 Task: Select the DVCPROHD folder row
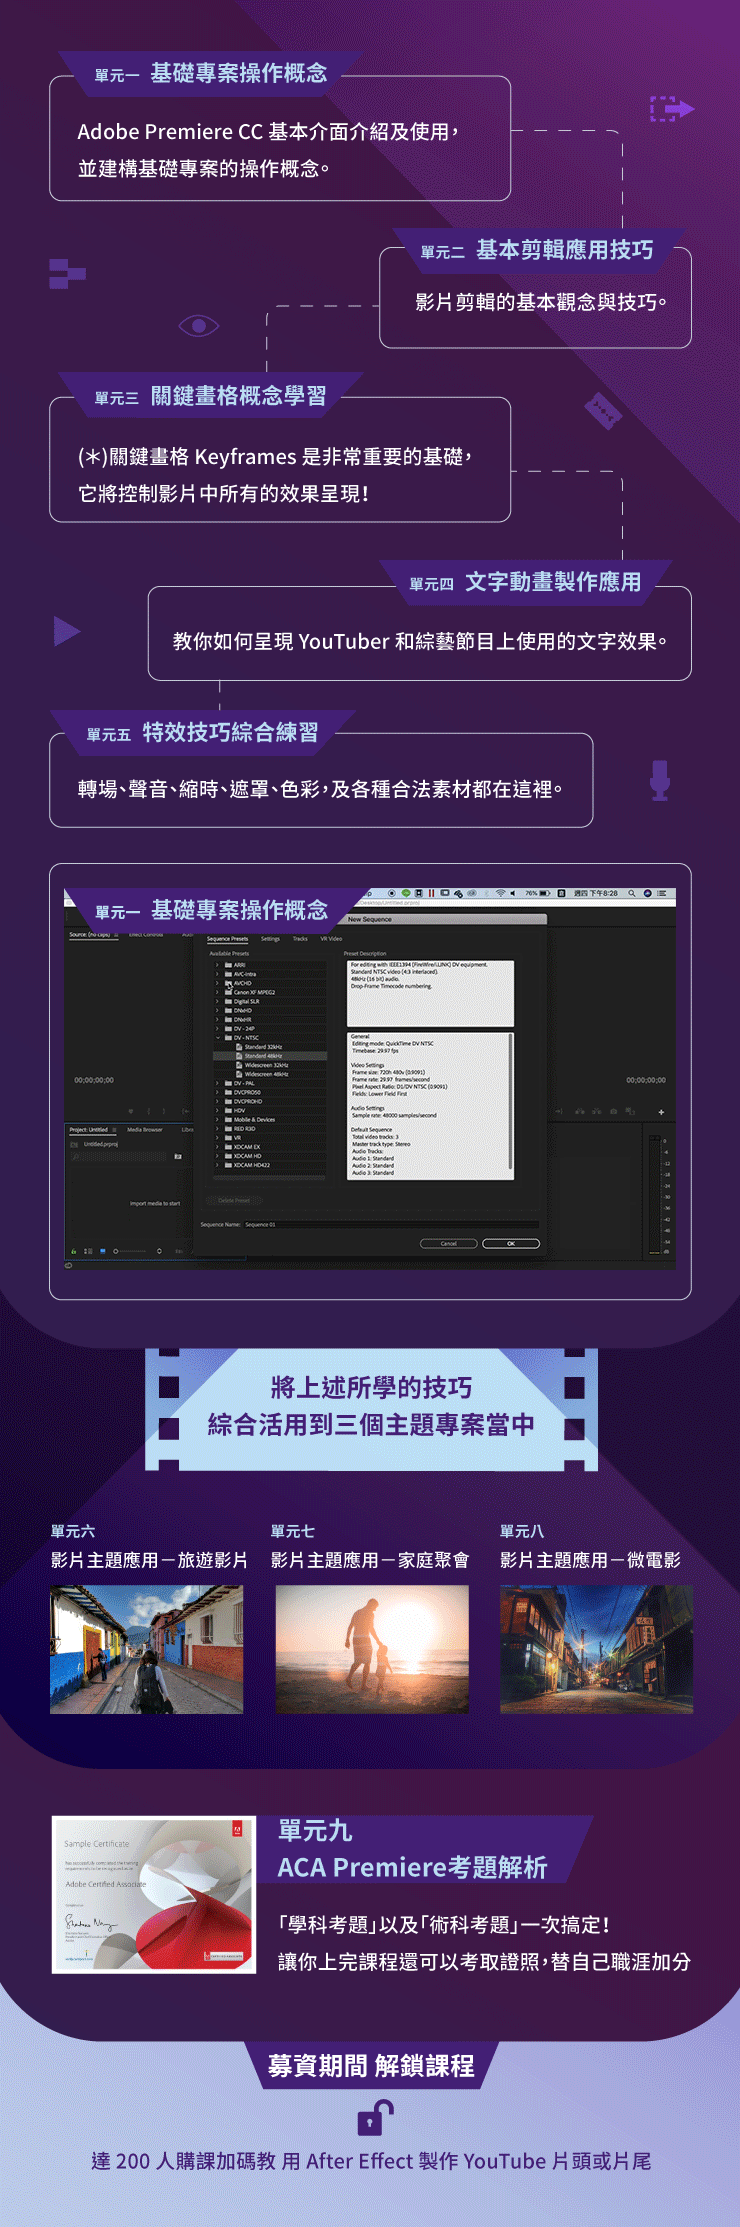click(x=269, y=1101)
